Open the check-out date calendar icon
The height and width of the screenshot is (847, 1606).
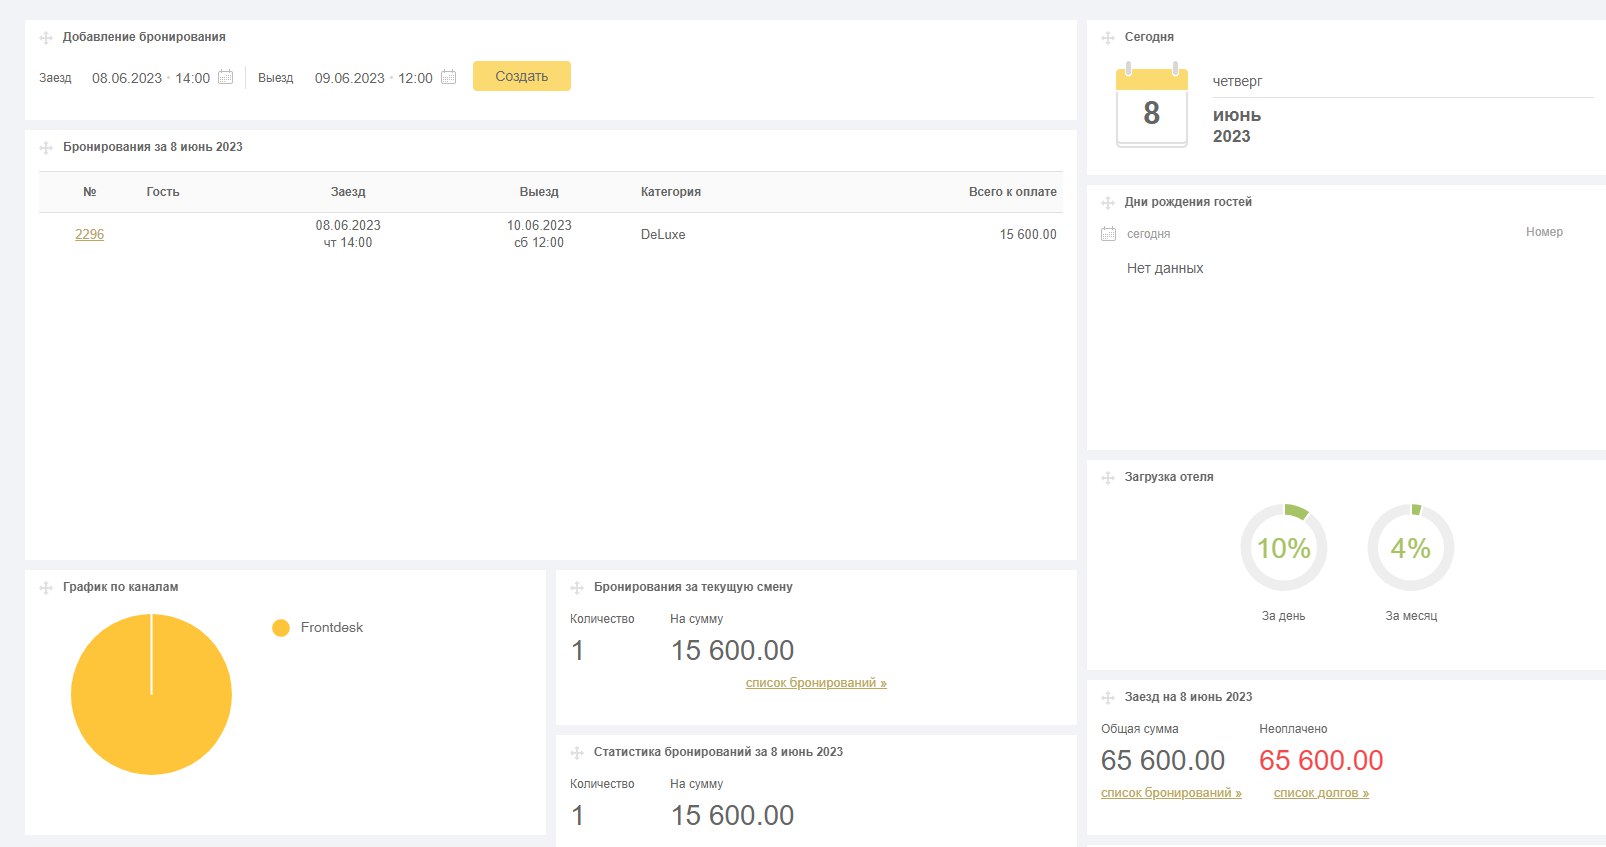[x=448, y=77]
